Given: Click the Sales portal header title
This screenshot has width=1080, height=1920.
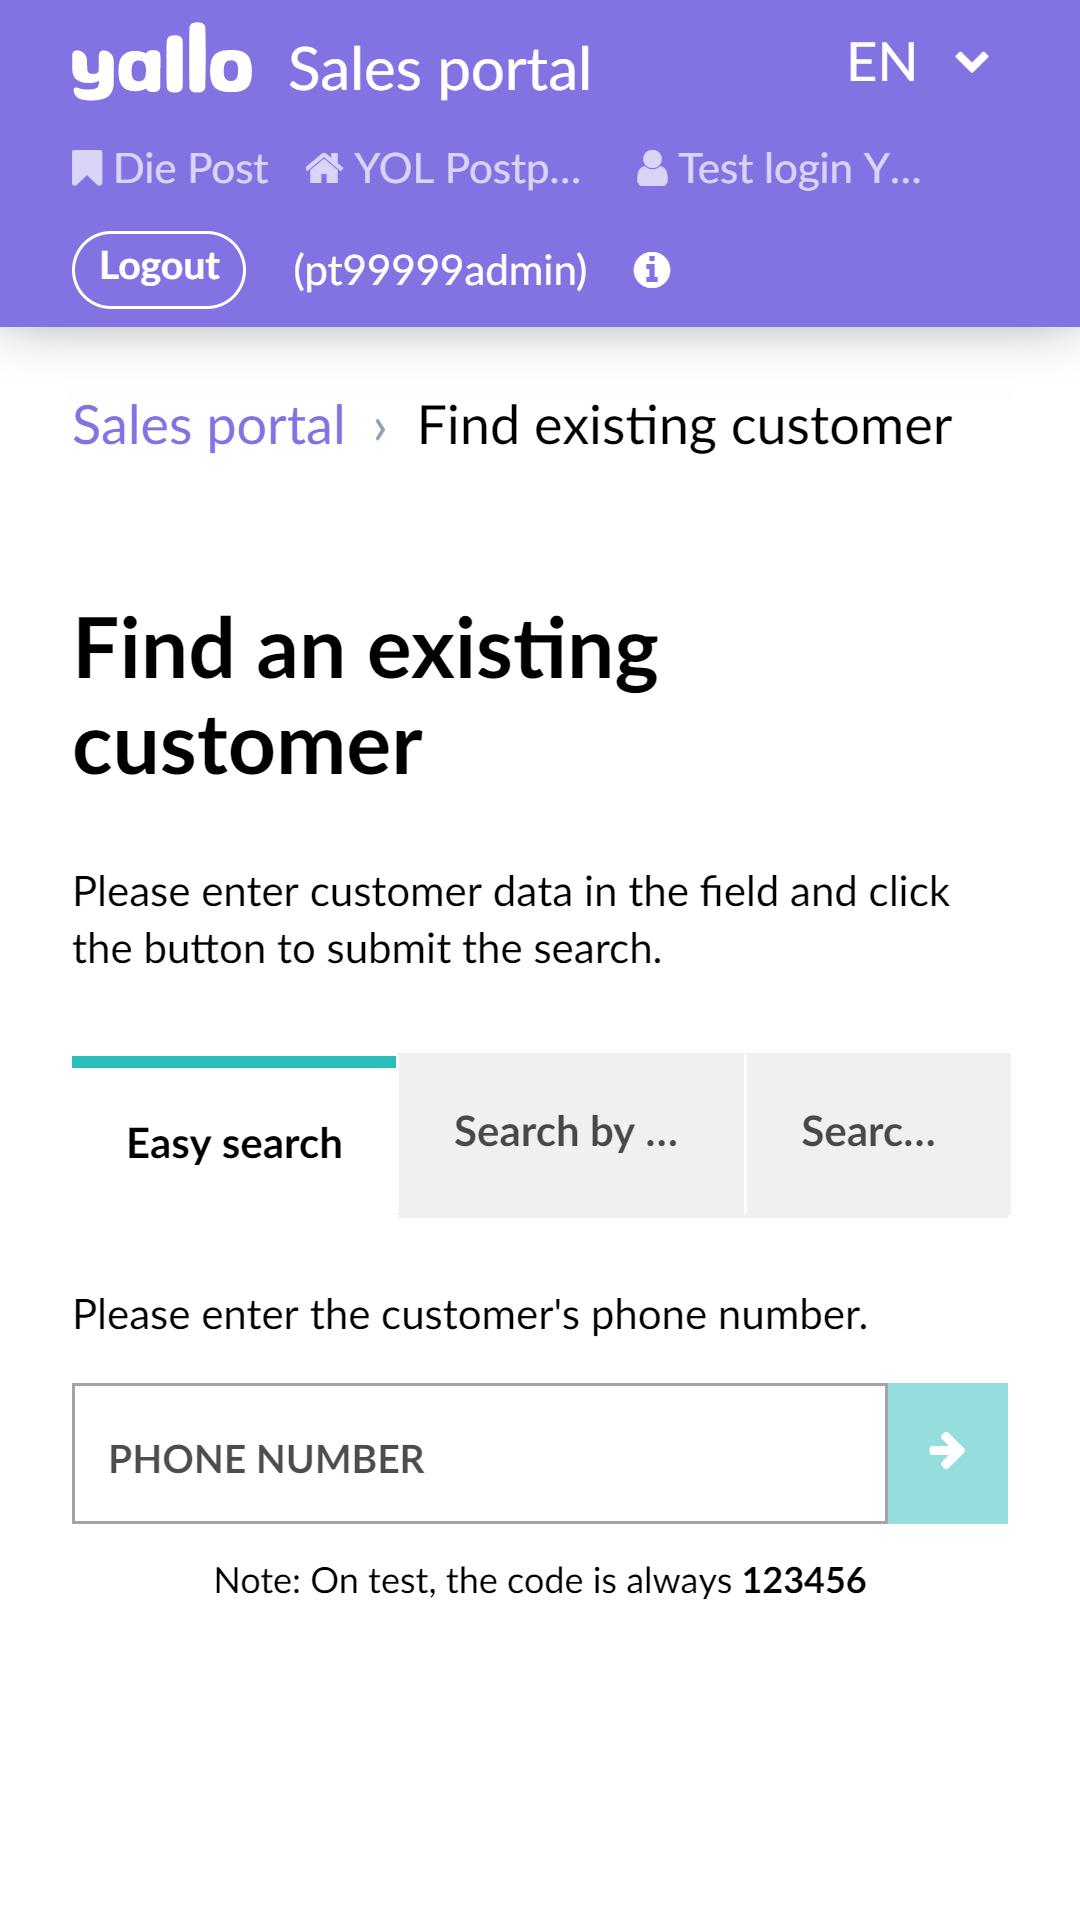Looking at the screenshot, I should point(440,69).
